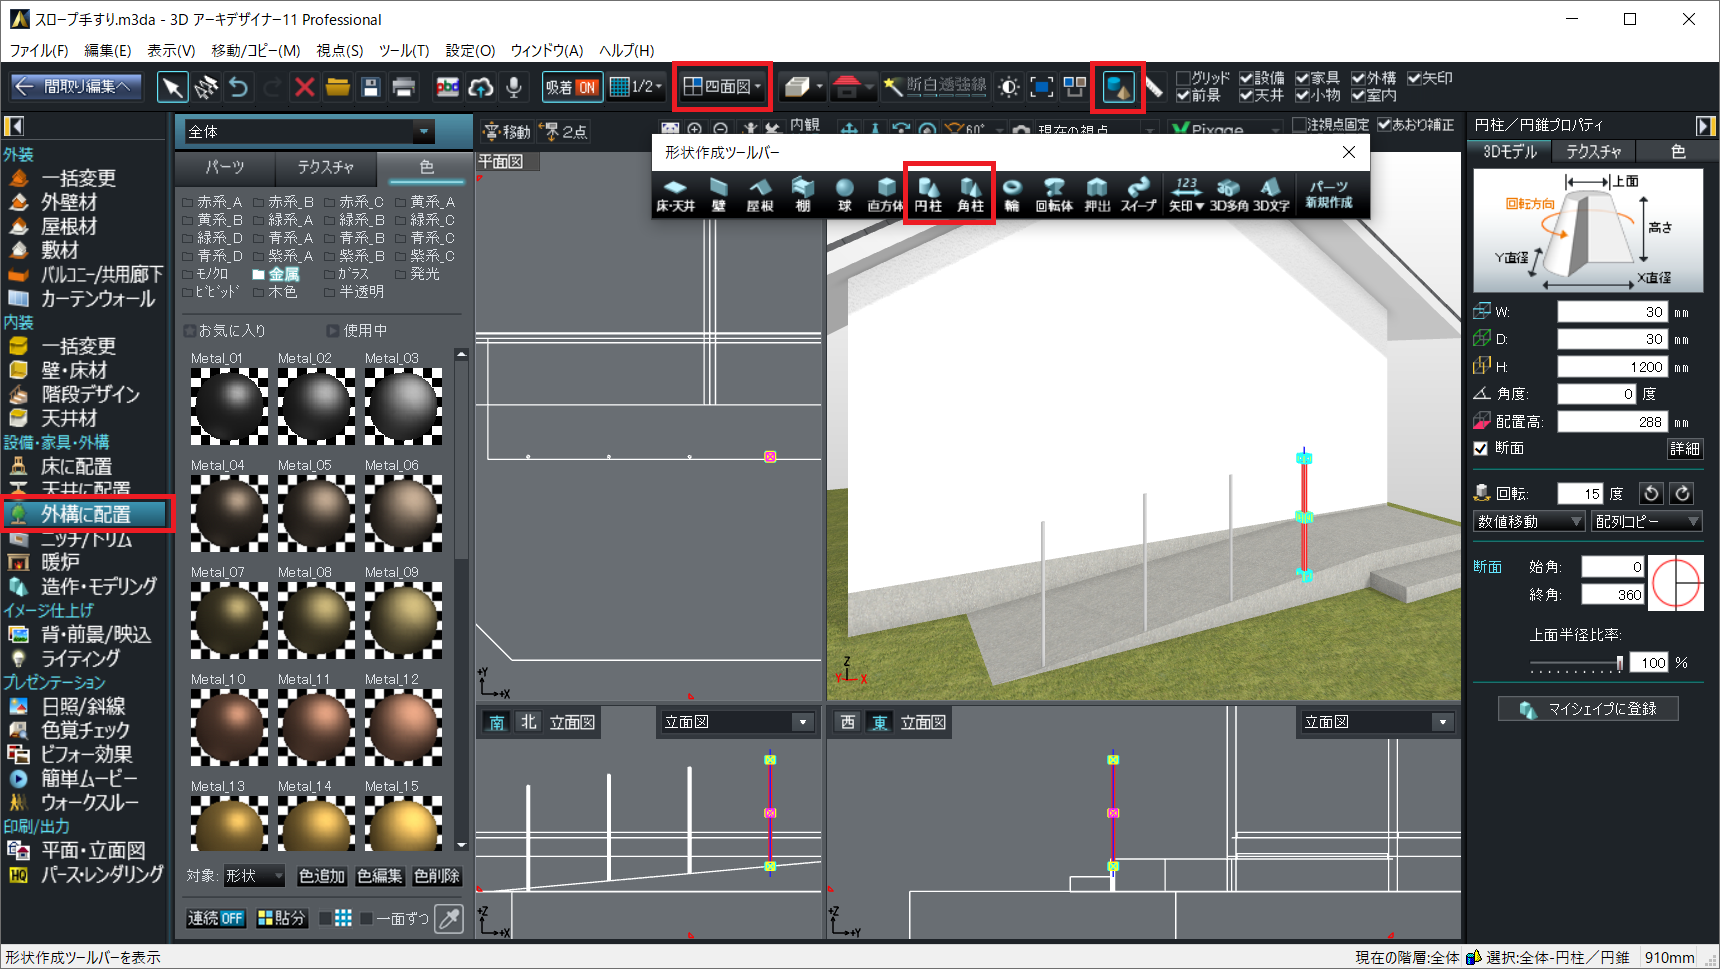Image resolution: width=1720 pixels, height=969 pixels.
Task: Select the 角柱 prism shape tool
Action: [970, 193]
